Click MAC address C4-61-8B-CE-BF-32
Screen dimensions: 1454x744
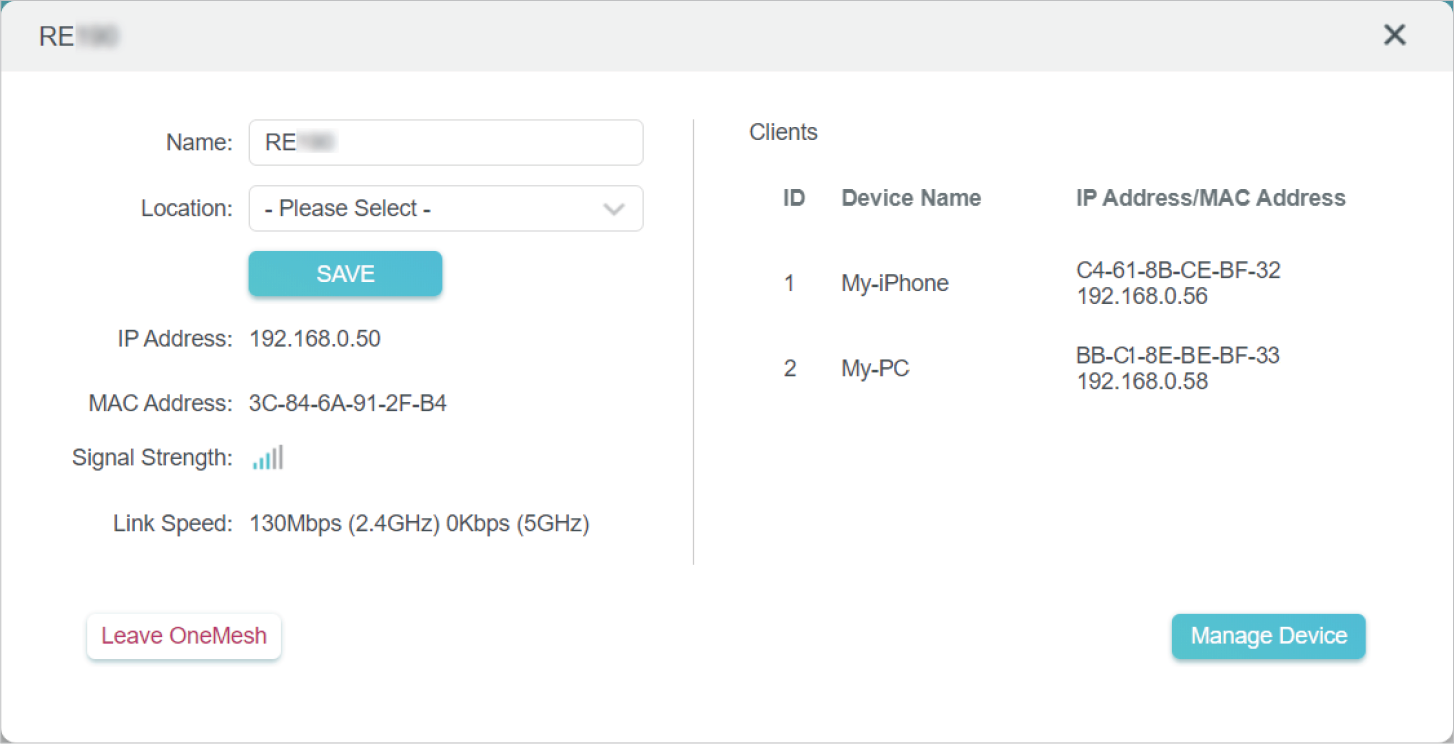click(x=1178, y=271)
